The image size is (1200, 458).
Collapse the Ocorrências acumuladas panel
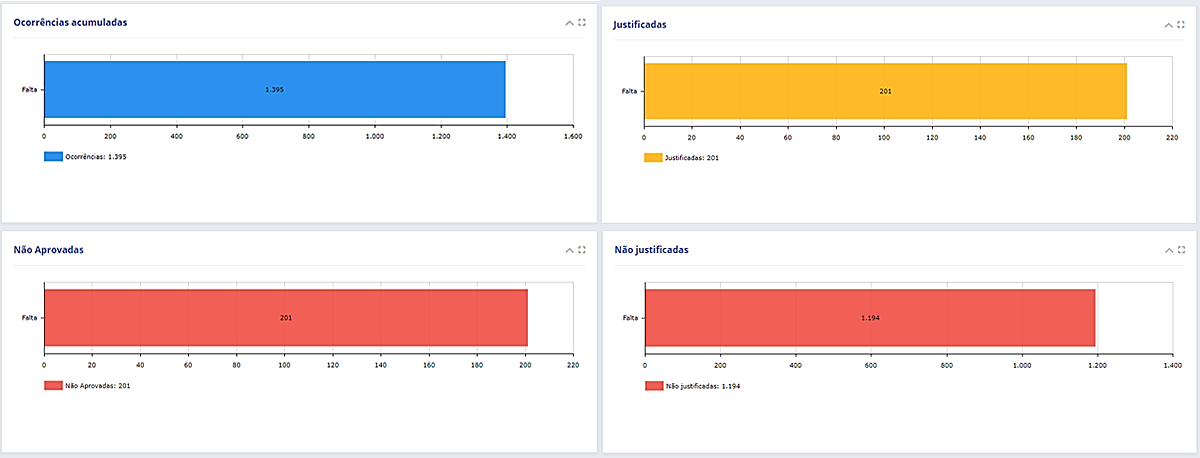click(x=569, y=22)
